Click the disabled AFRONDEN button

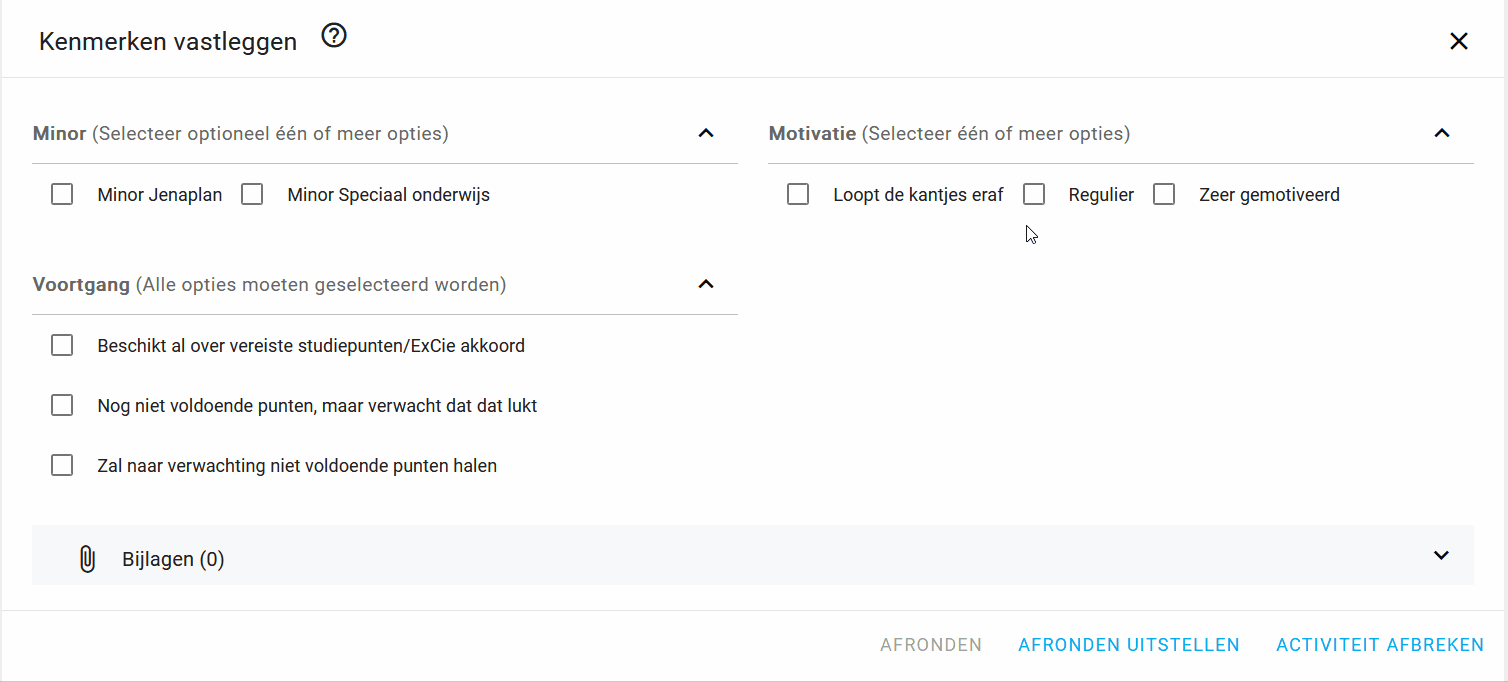tap(930, 645)
